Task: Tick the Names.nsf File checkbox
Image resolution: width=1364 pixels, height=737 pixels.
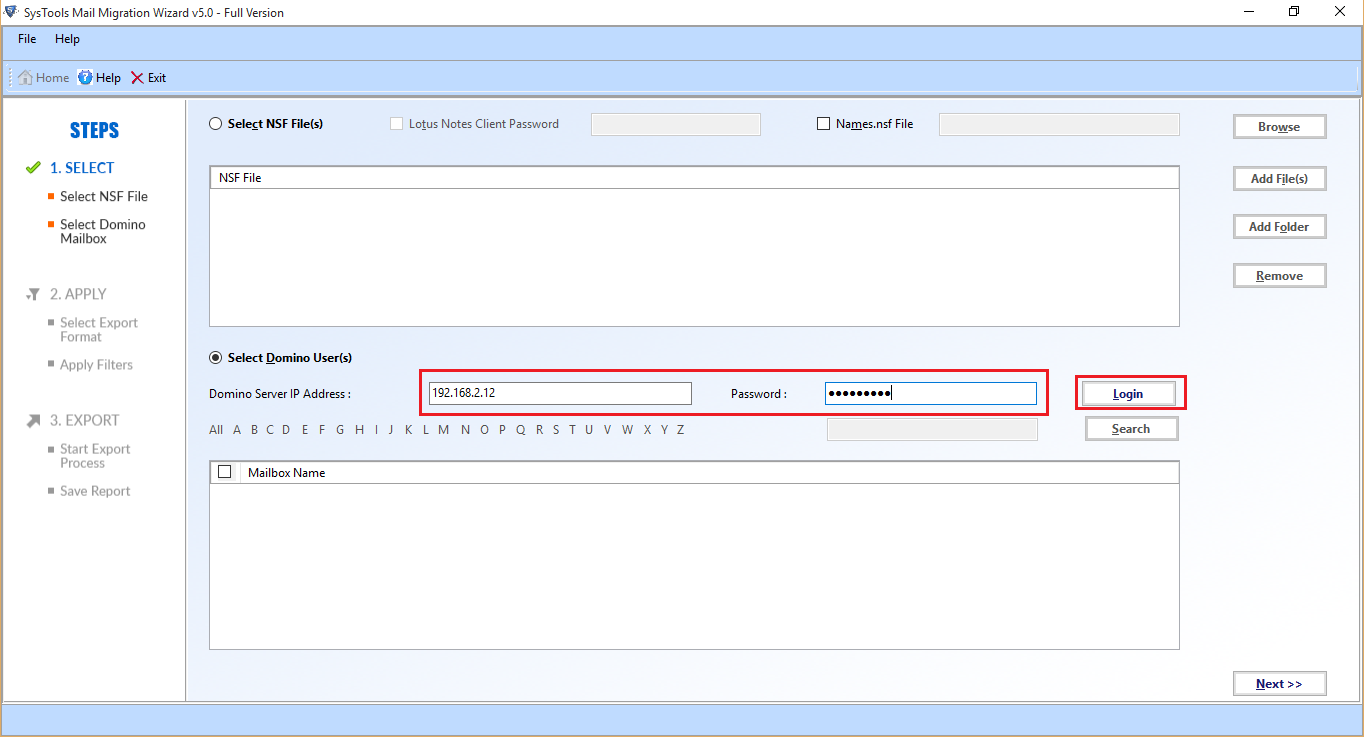Action: (823, 124)
